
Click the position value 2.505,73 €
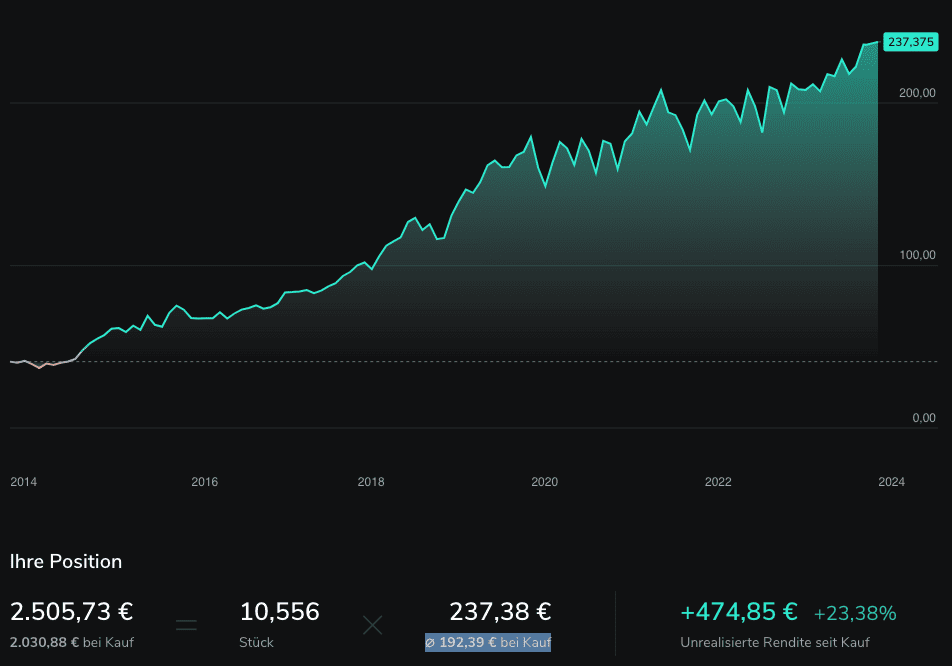click(72, 611)
